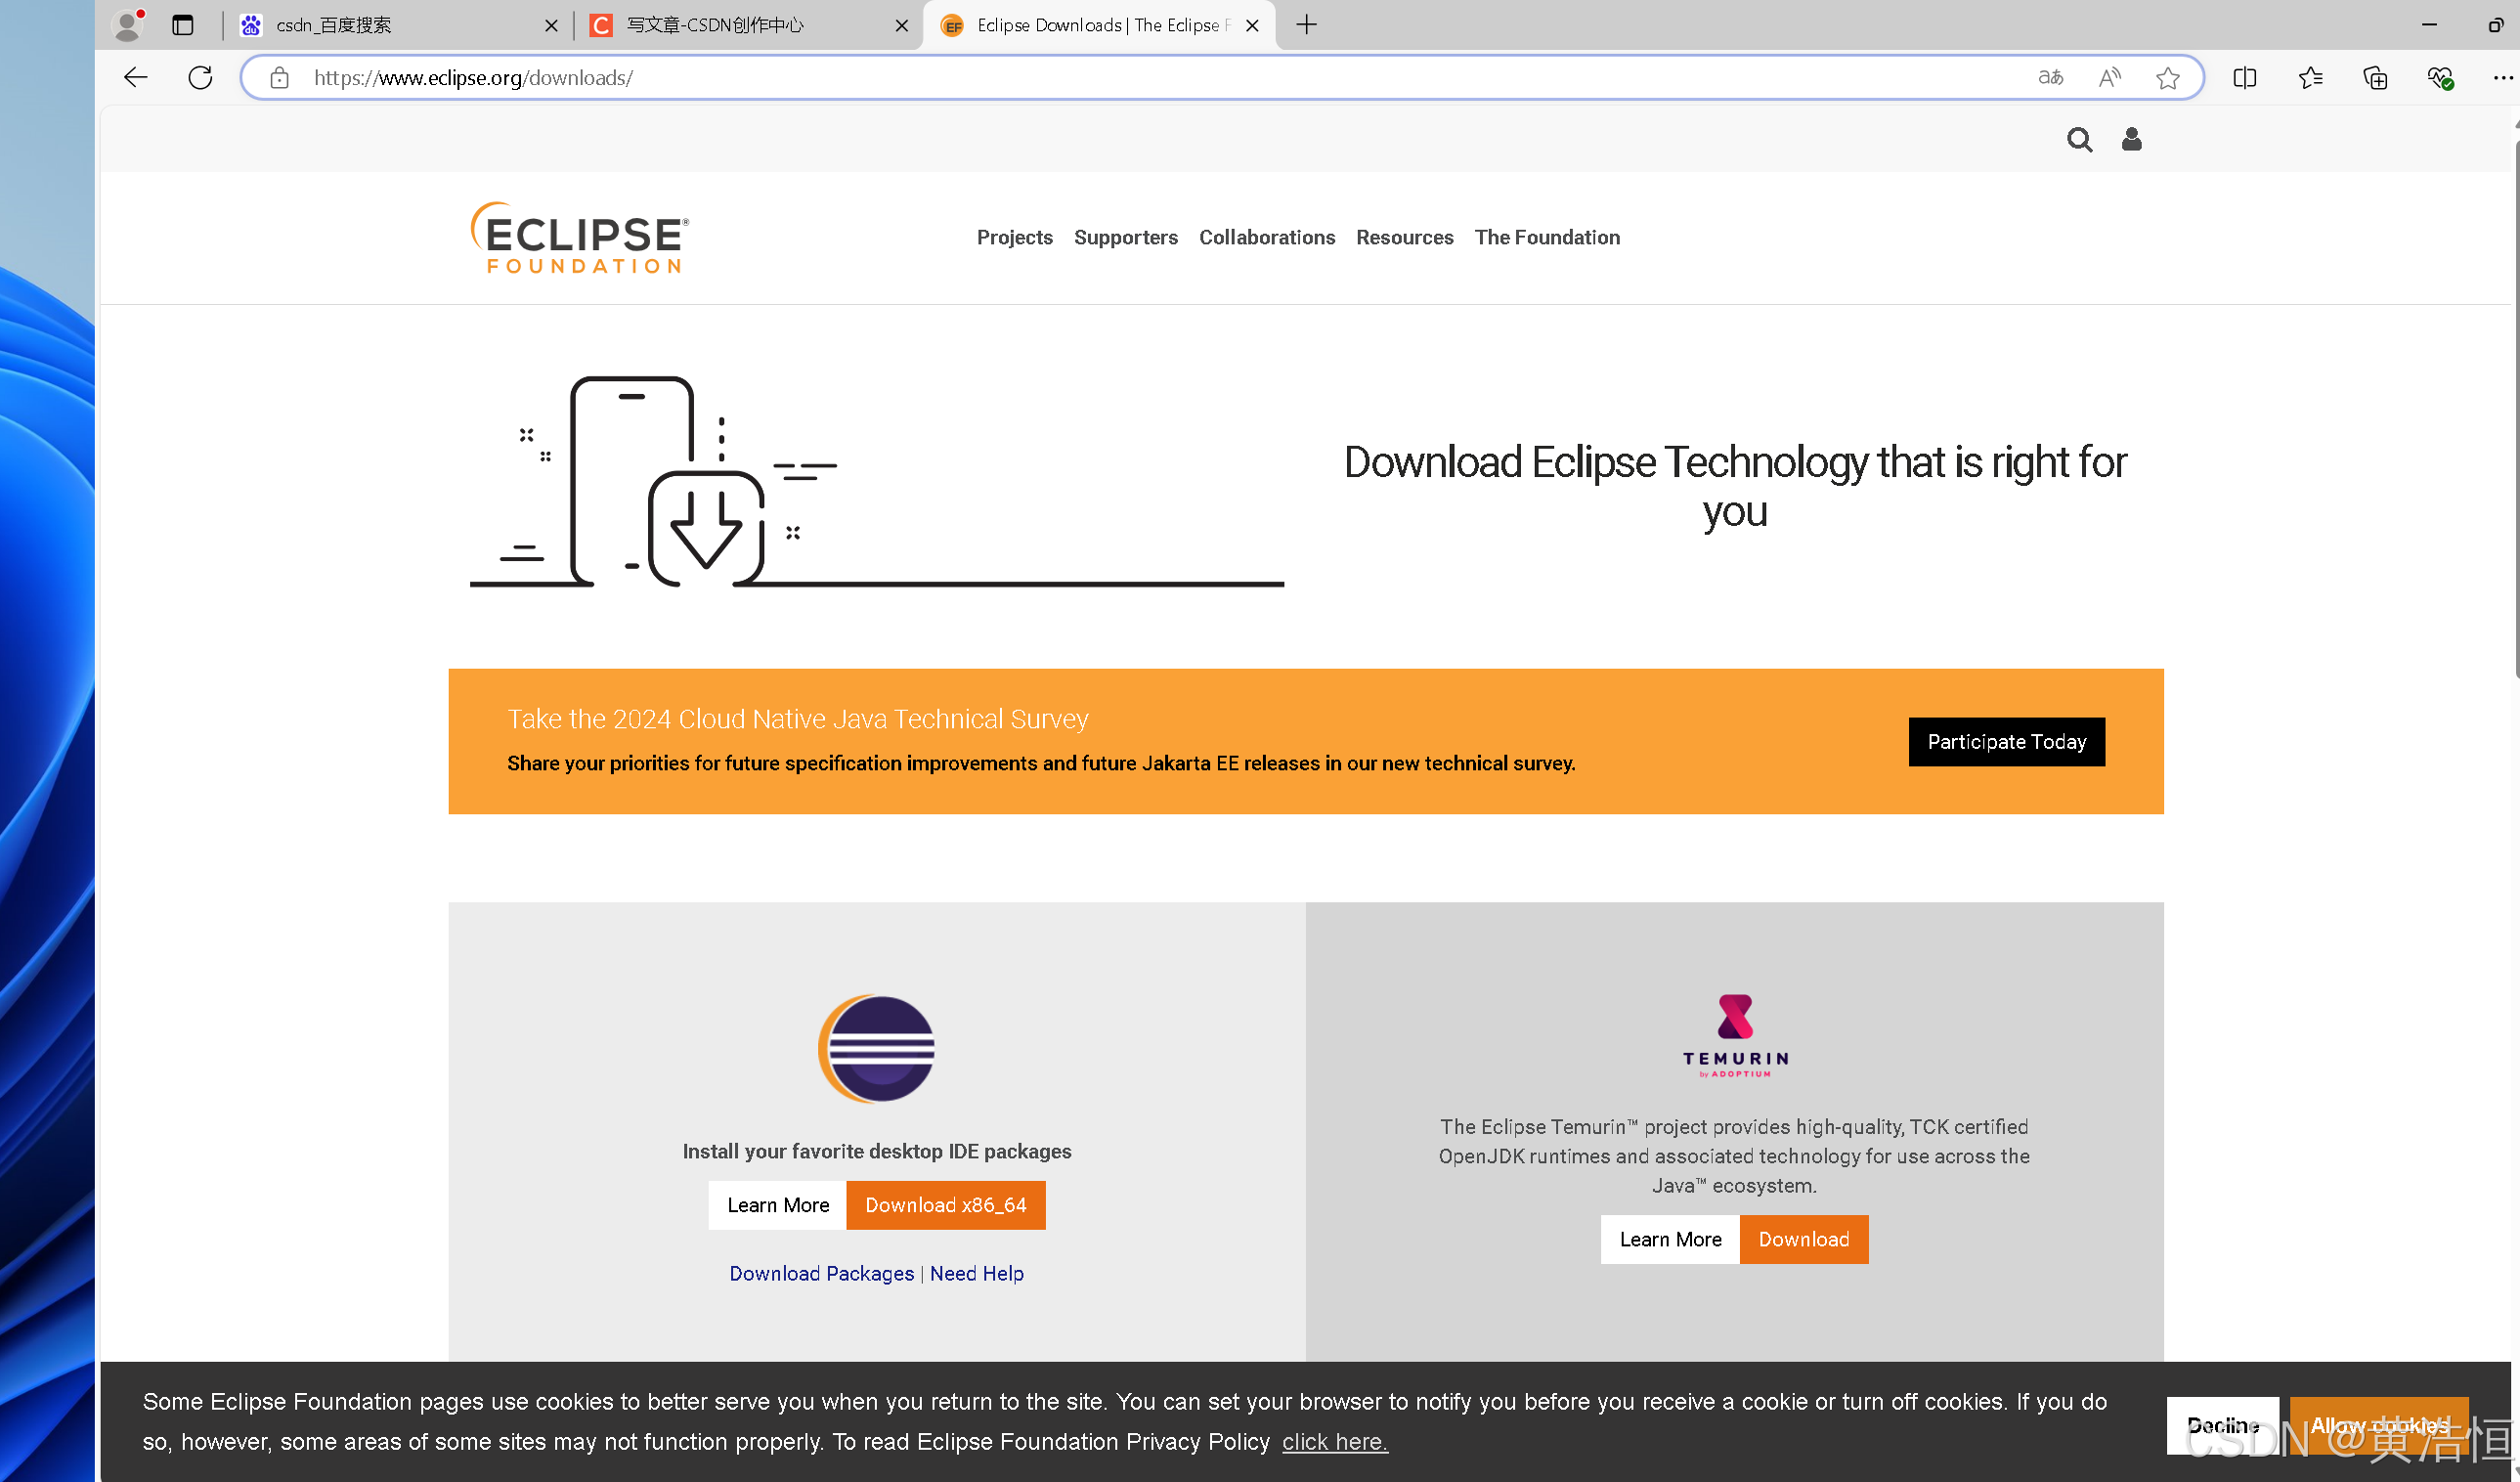Open the Projects menu
This screenshot has width=2520, height=1482.
[1014, 237]
